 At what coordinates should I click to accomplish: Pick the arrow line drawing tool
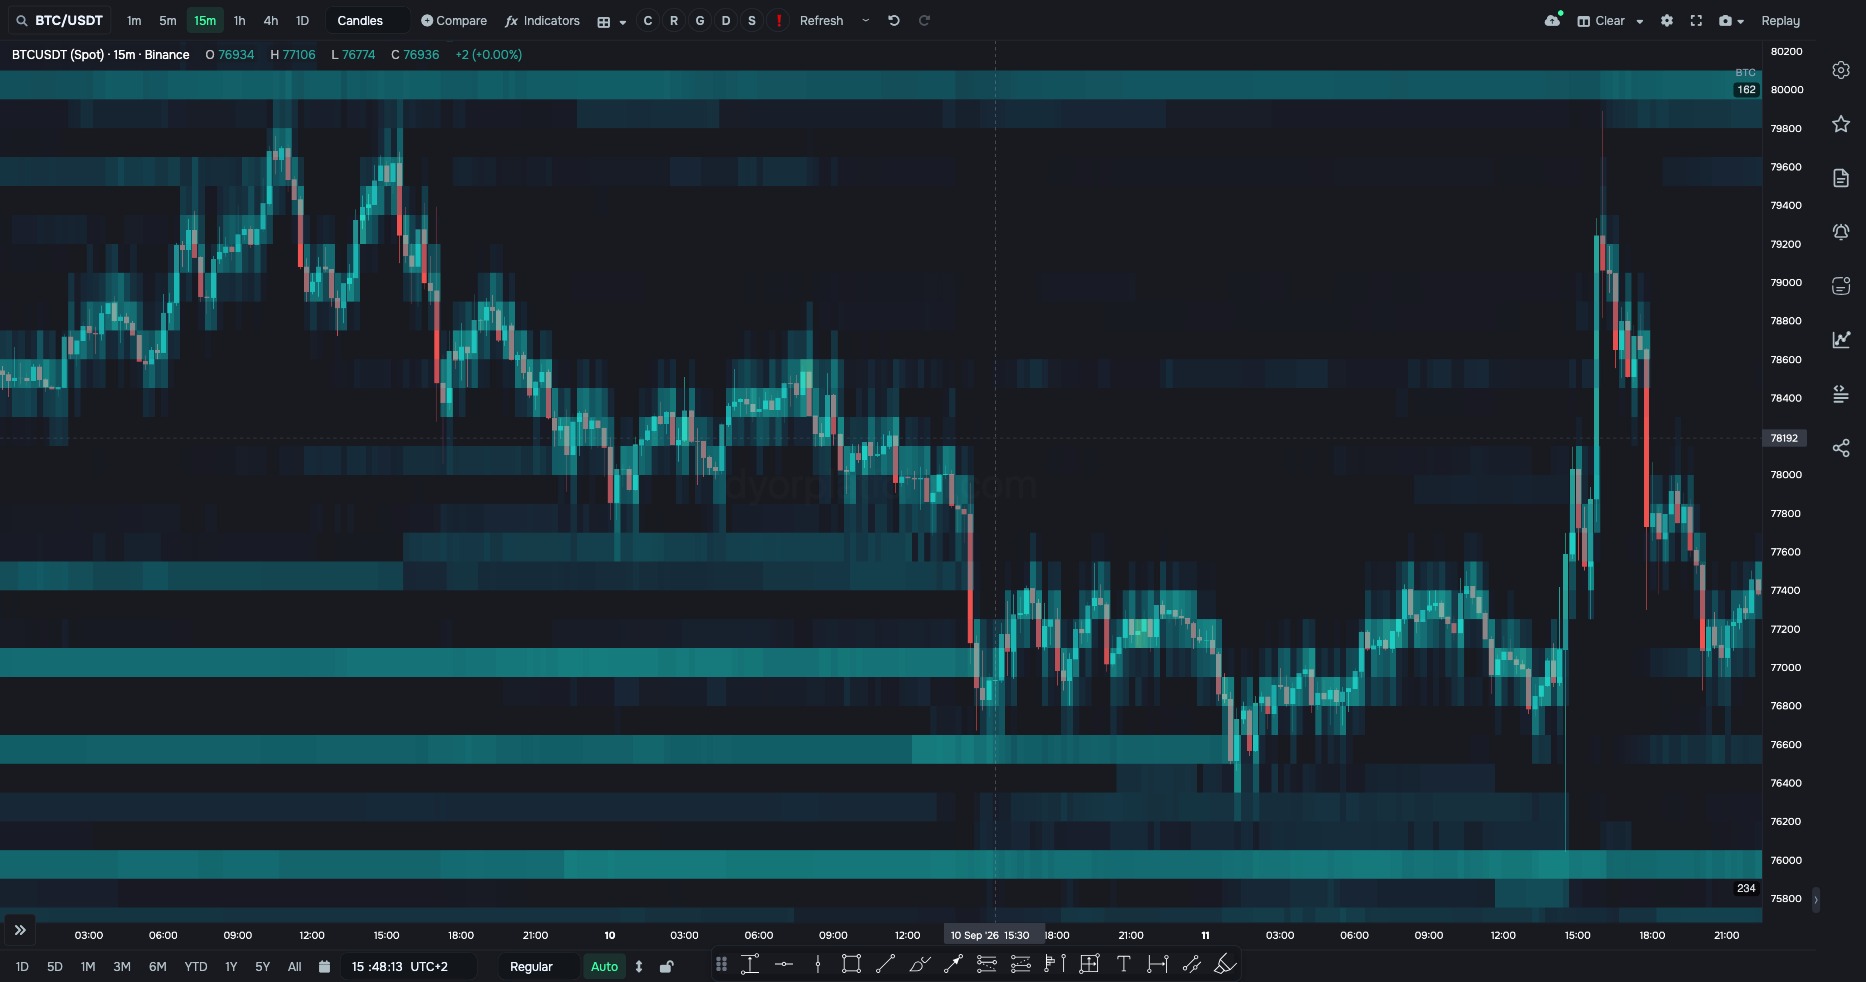pos(953,964)
